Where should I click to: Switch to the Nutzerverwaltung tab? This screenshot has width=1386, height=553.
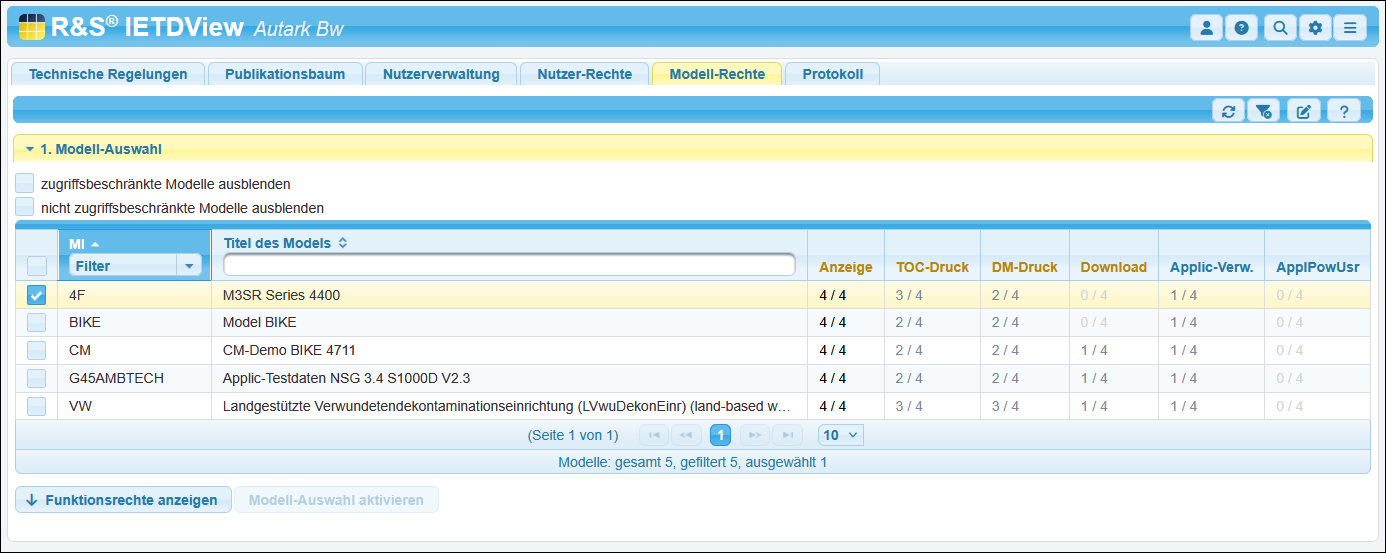[440, 74]
